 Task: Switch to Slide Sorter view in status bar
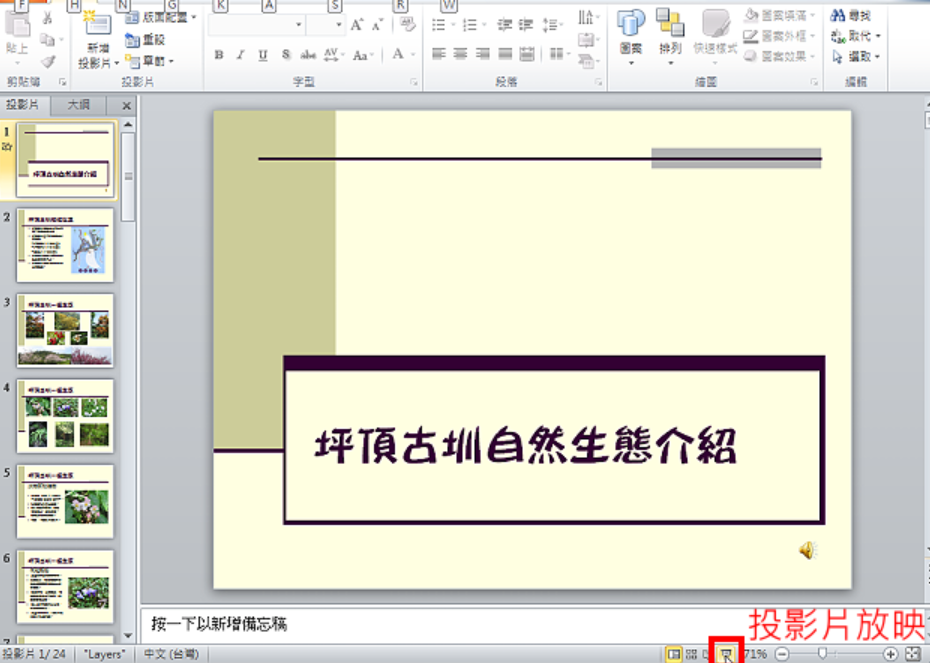(692, 654)
